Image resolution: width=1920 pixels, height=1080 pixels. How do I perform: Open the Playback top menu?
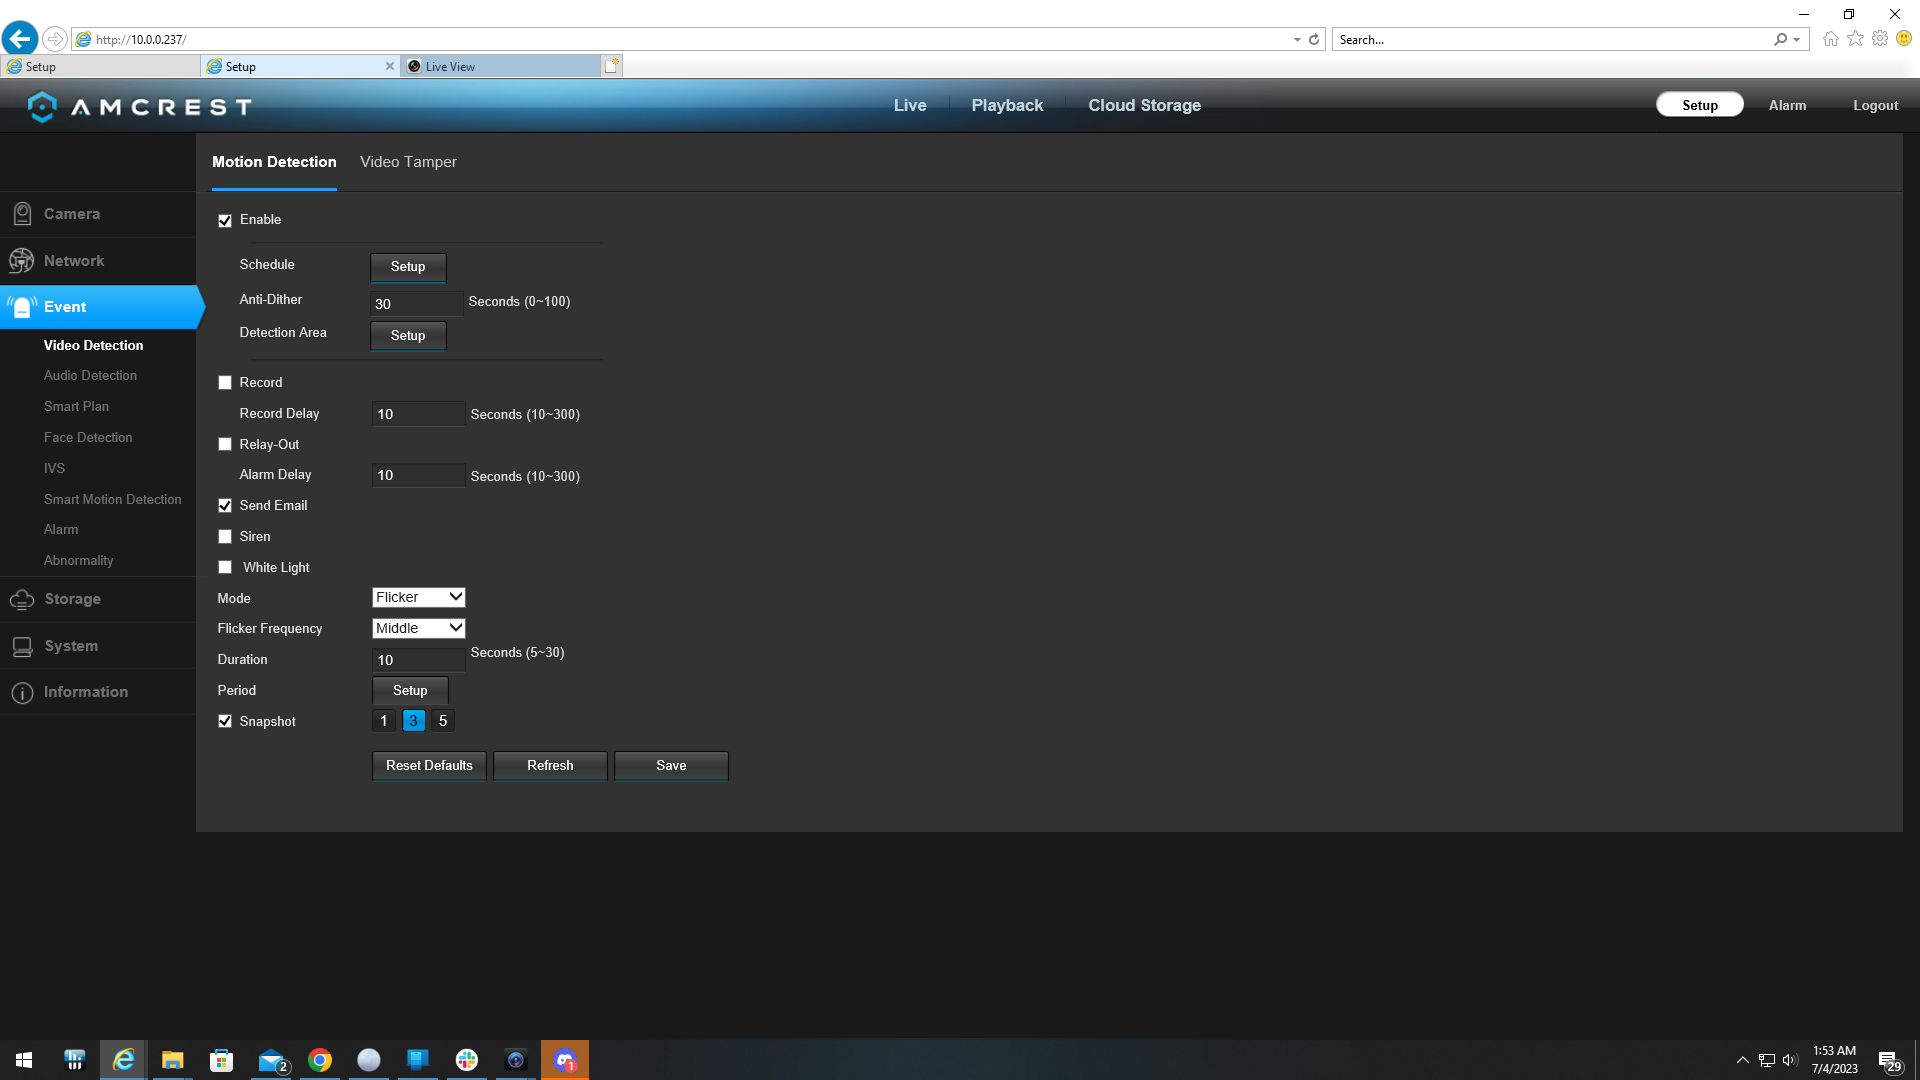point(1007,105)
